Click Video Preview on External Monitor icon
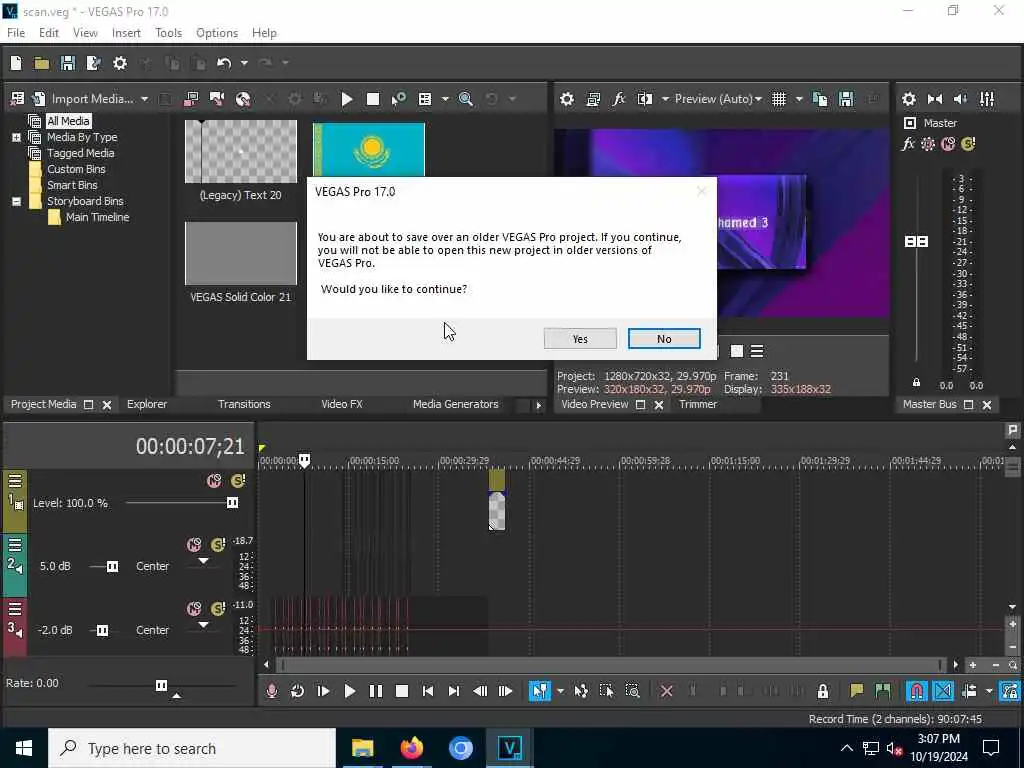The width and height of the screenshot is (1024, 768). 593,99
